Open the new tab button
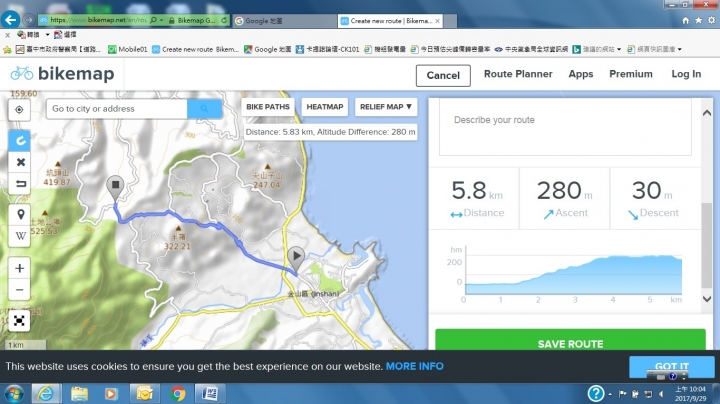This screenshot has height=404, width=720. tap(450, 21)
